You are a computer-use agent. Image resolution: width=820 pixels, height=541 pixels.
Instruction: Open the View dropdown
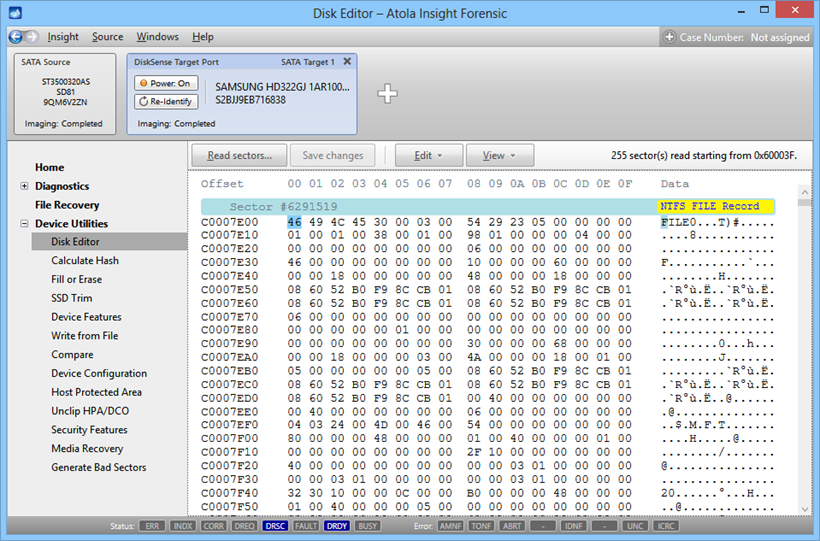[499, 155]
